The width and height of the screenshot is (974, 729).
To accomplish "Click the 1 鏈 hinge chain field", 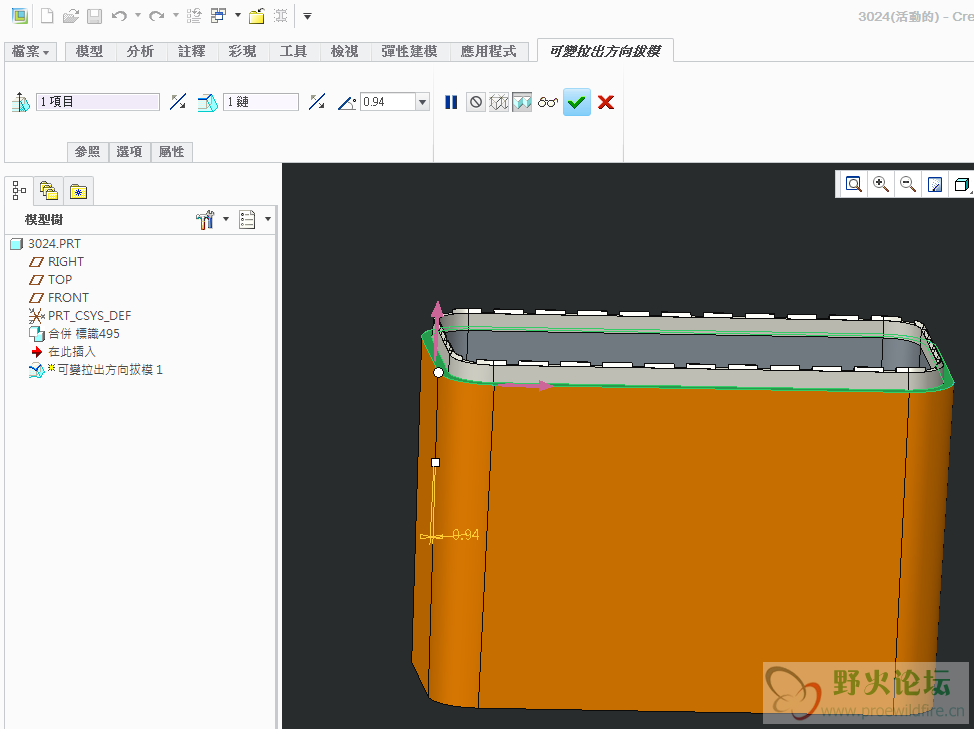I will [261, 102].
